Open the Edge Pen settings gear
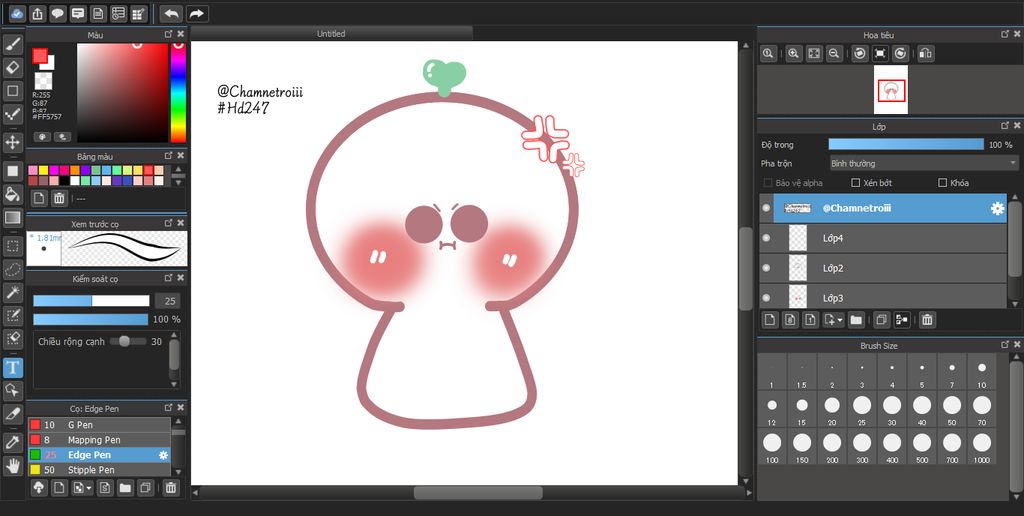 click(x=163, y=455)
